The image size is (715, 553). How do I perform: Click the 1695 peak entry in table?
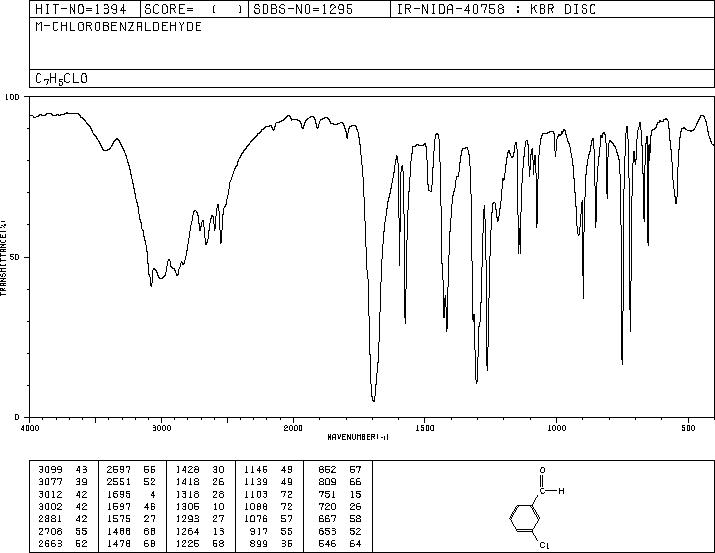point(132,494)
